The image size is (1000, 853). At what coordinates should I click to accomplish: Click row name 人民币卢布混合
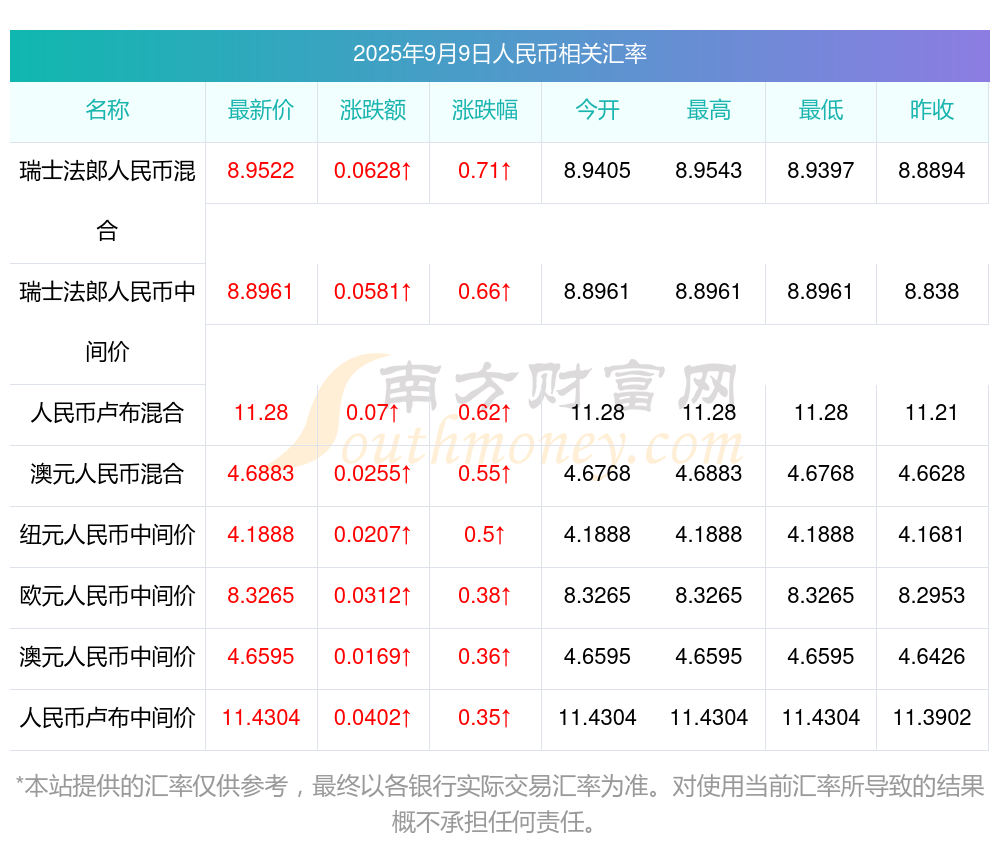pos(107,413)
